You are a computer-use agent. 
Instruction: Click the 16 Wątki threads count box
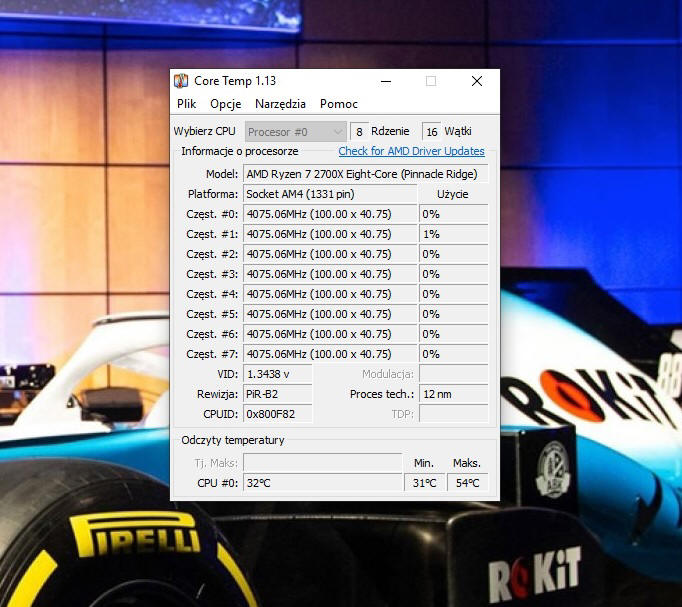click(431, 132)
